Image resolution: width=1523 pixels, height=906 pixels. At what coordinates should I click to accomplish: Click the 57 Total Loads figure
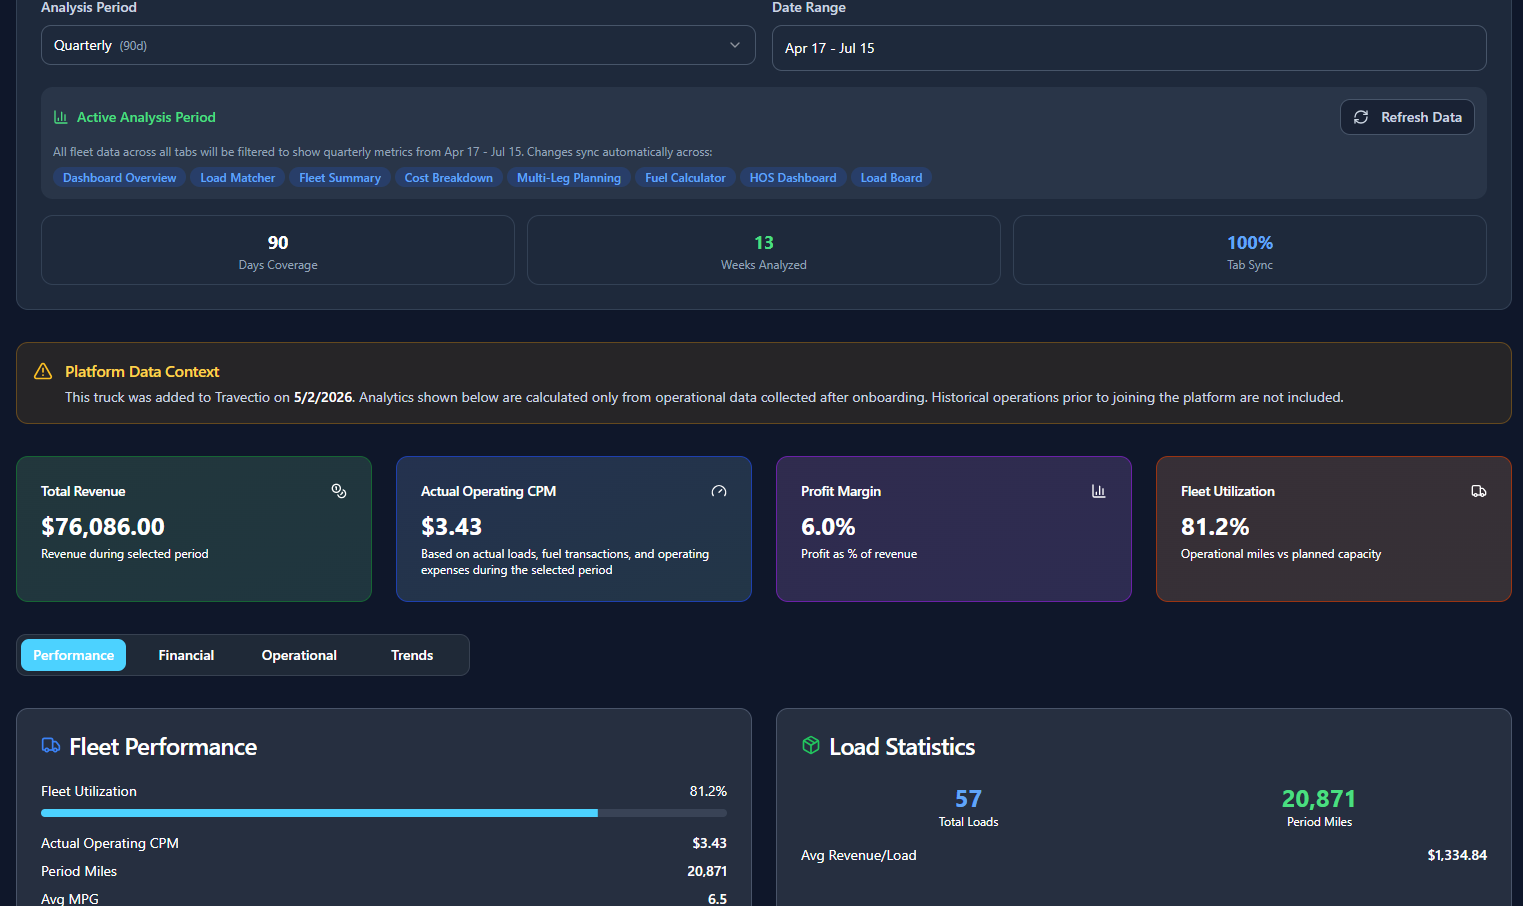click(x=968, y=799)
